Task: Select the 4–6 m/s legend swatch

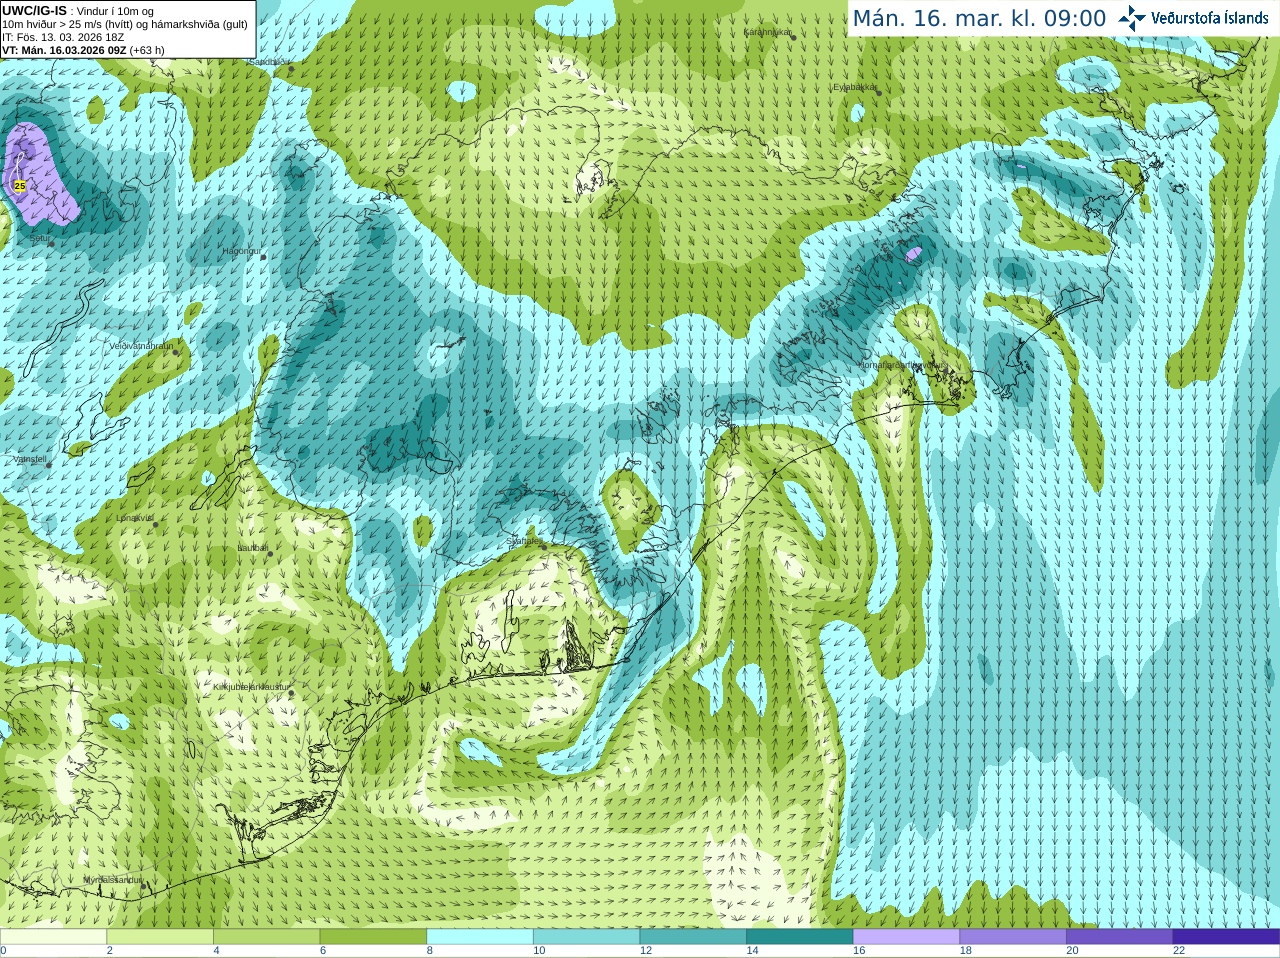Action: pos(267,937)
